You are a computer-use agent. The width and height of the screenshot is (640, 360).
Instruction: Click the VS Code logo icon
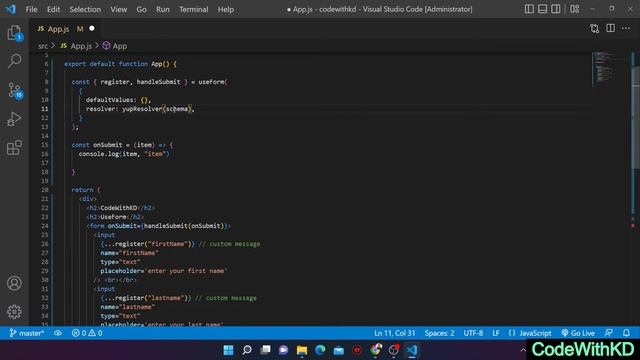(11, 9)
